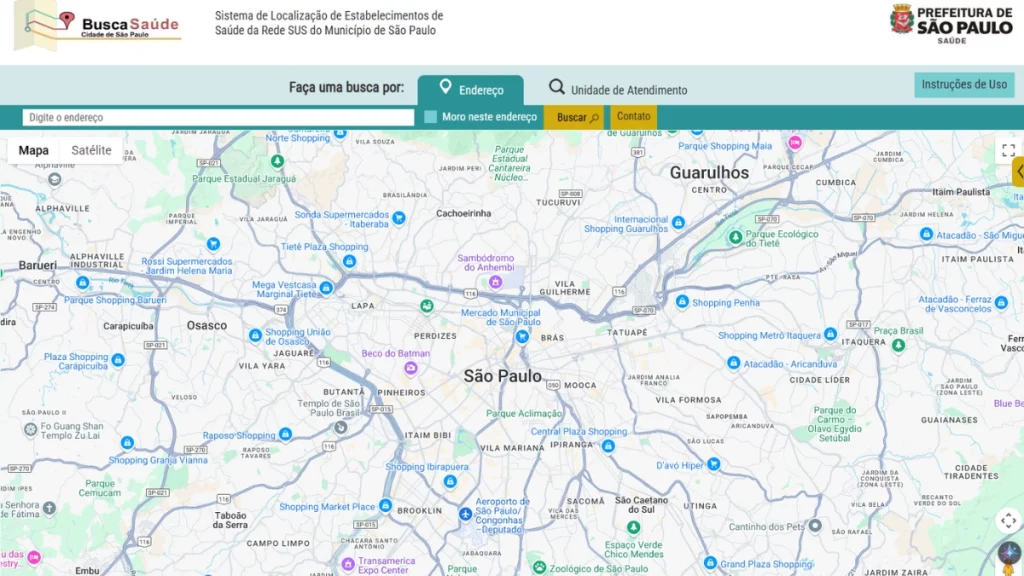Image resolution: width=1024 pixels, height=576 pixels.
Task: Open the Contato page
Action: (633, 117)
